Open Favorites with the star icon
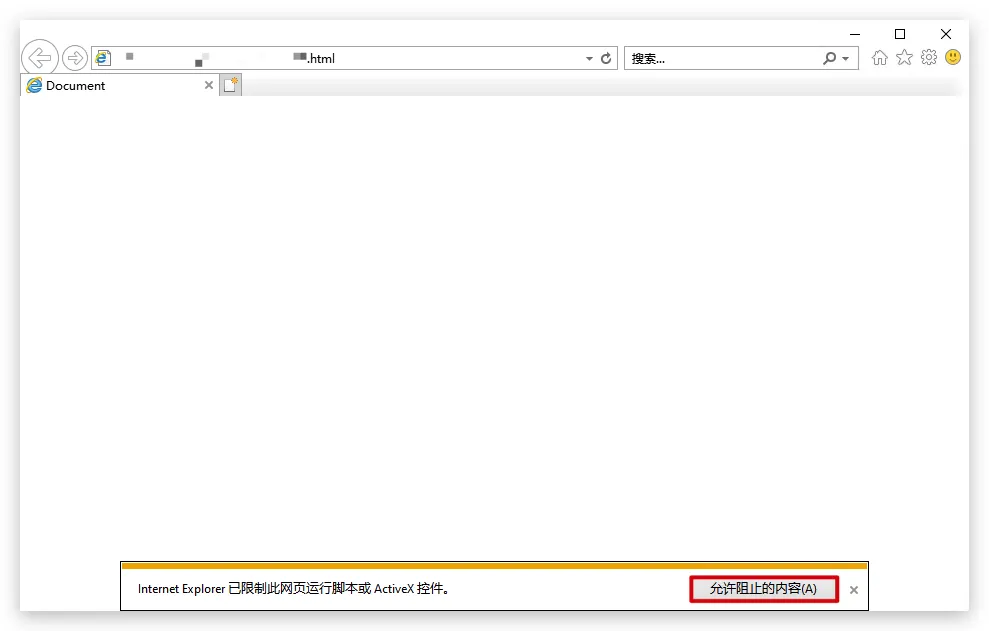 pyautogui.click(x=904, y=58)
